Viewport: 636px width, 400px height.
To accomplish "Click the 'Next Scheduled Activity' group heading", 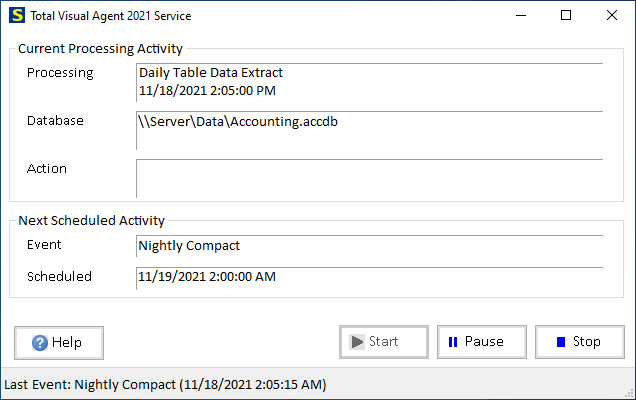I will [91, 221].
